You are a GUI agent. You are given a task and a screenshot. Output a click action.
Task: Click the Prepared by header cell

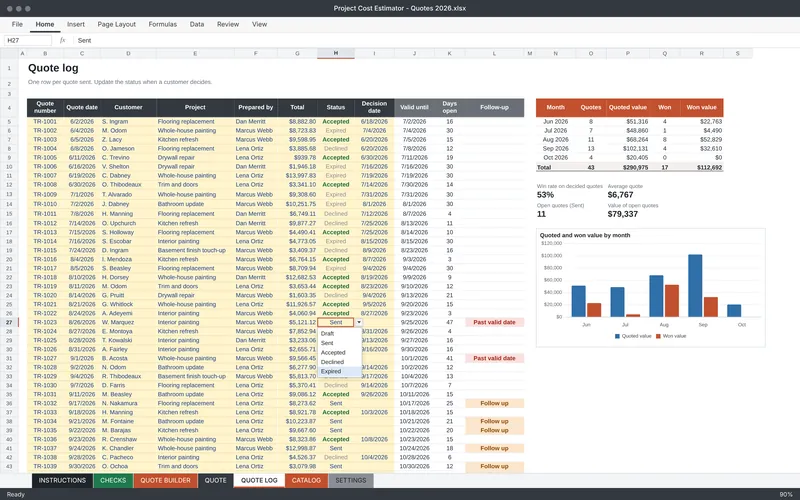256,107
